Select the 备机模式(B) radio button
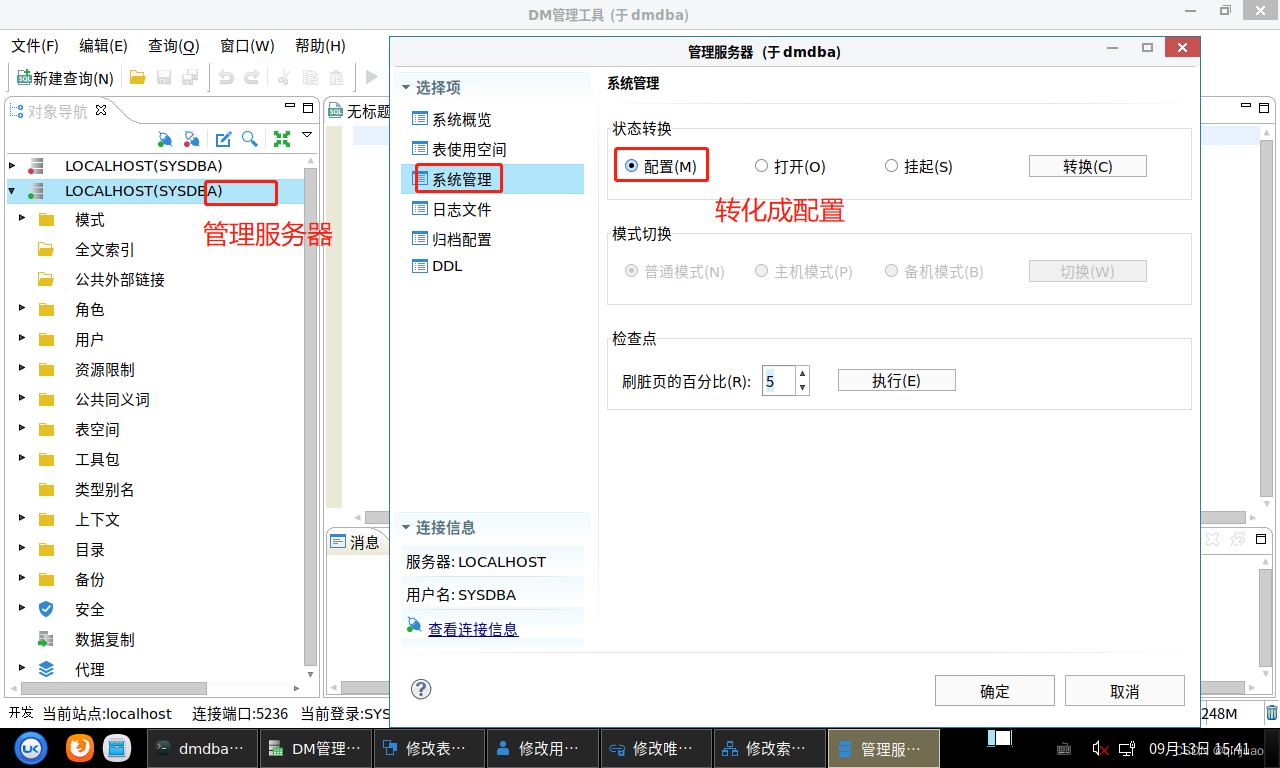 [x=891, y=271]
